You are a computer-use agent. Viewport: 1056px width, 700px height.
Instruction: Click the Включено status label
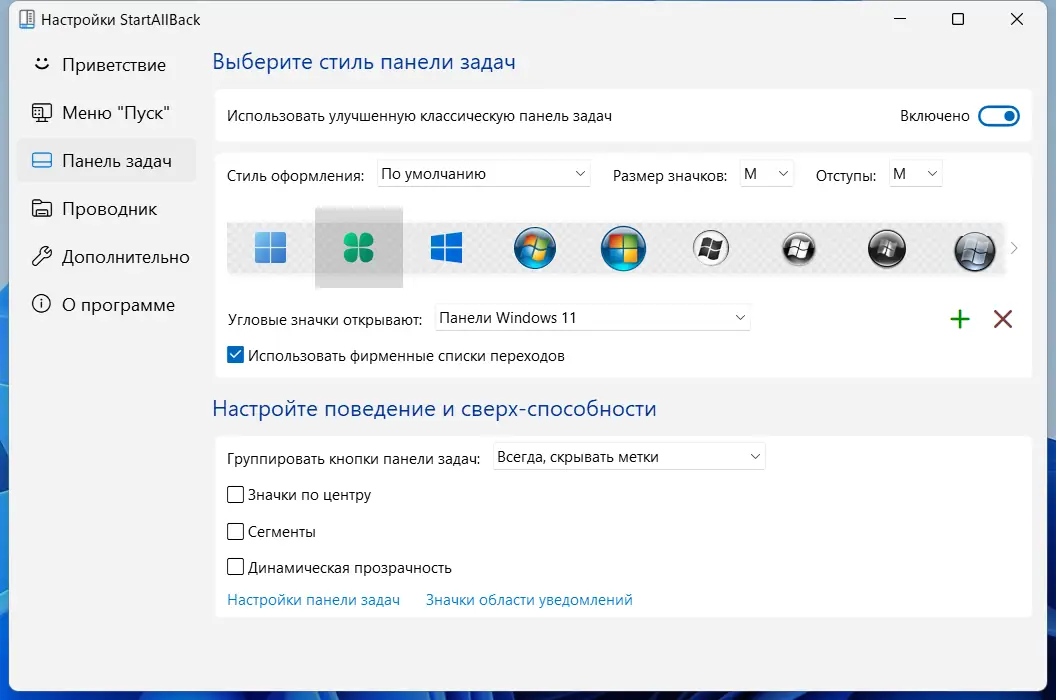point(935,116)
